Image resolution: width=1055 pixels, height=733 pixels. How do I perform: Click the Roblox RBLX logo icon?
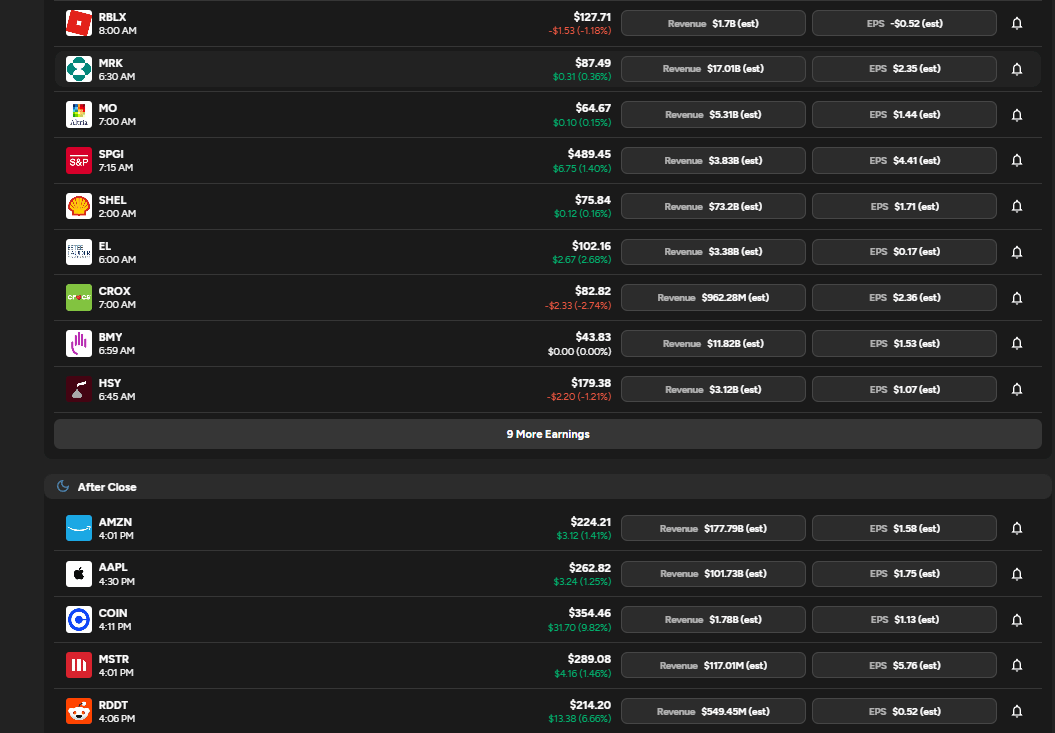click(x=79, y=24)
